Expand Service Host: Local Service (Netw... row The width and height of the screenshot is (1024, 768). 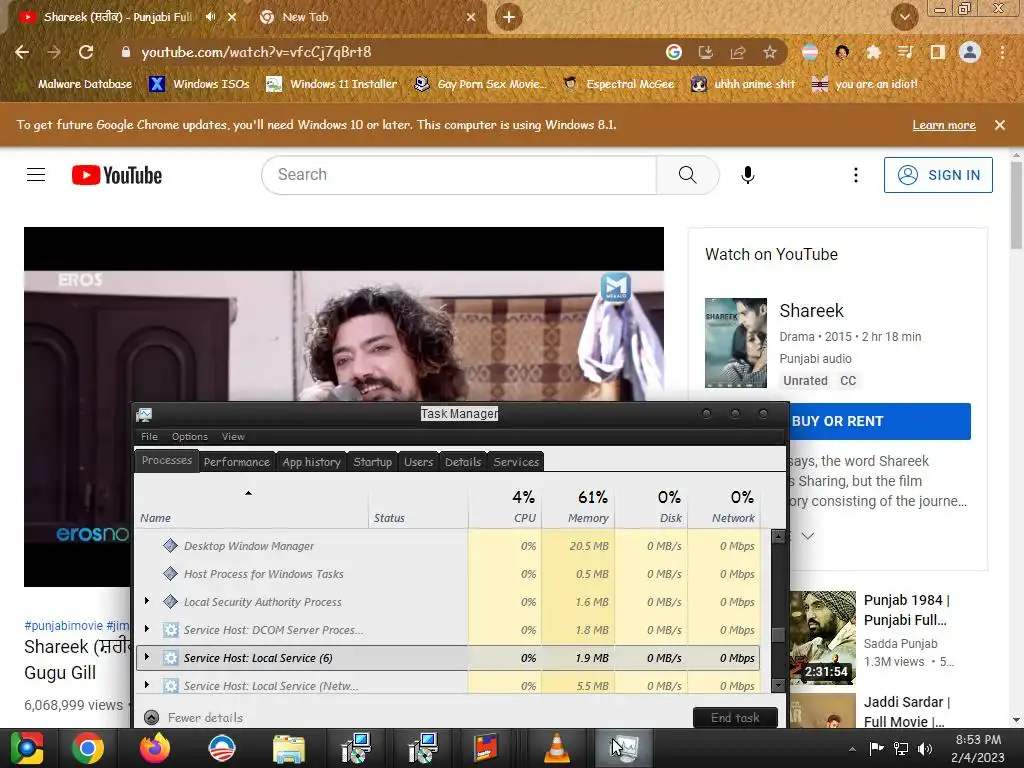(x=147, y=685)
